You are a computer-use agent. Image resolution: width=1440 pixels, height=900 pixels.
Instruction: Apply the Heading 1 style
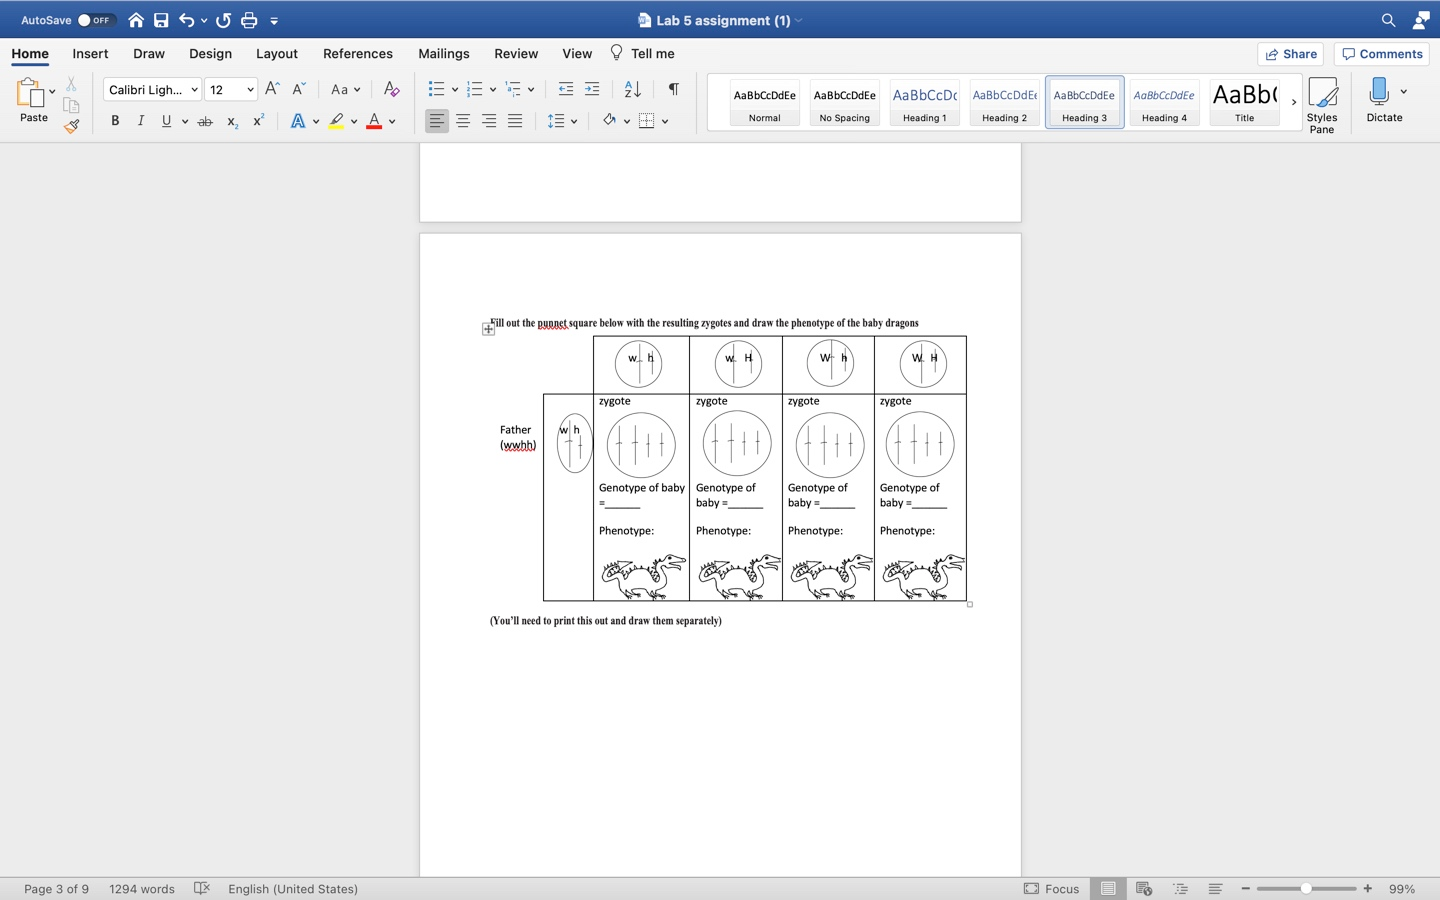click(x=923, y=101)
